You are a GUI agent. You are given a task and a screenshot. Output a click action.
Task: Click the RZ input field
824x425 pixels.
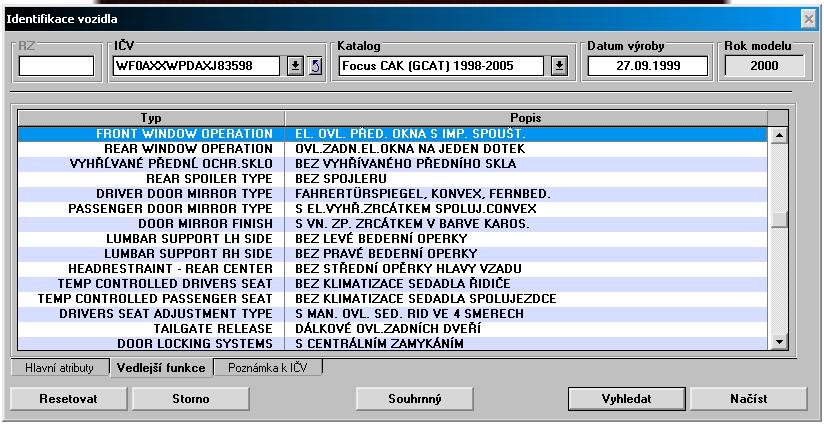coord(55,66)
